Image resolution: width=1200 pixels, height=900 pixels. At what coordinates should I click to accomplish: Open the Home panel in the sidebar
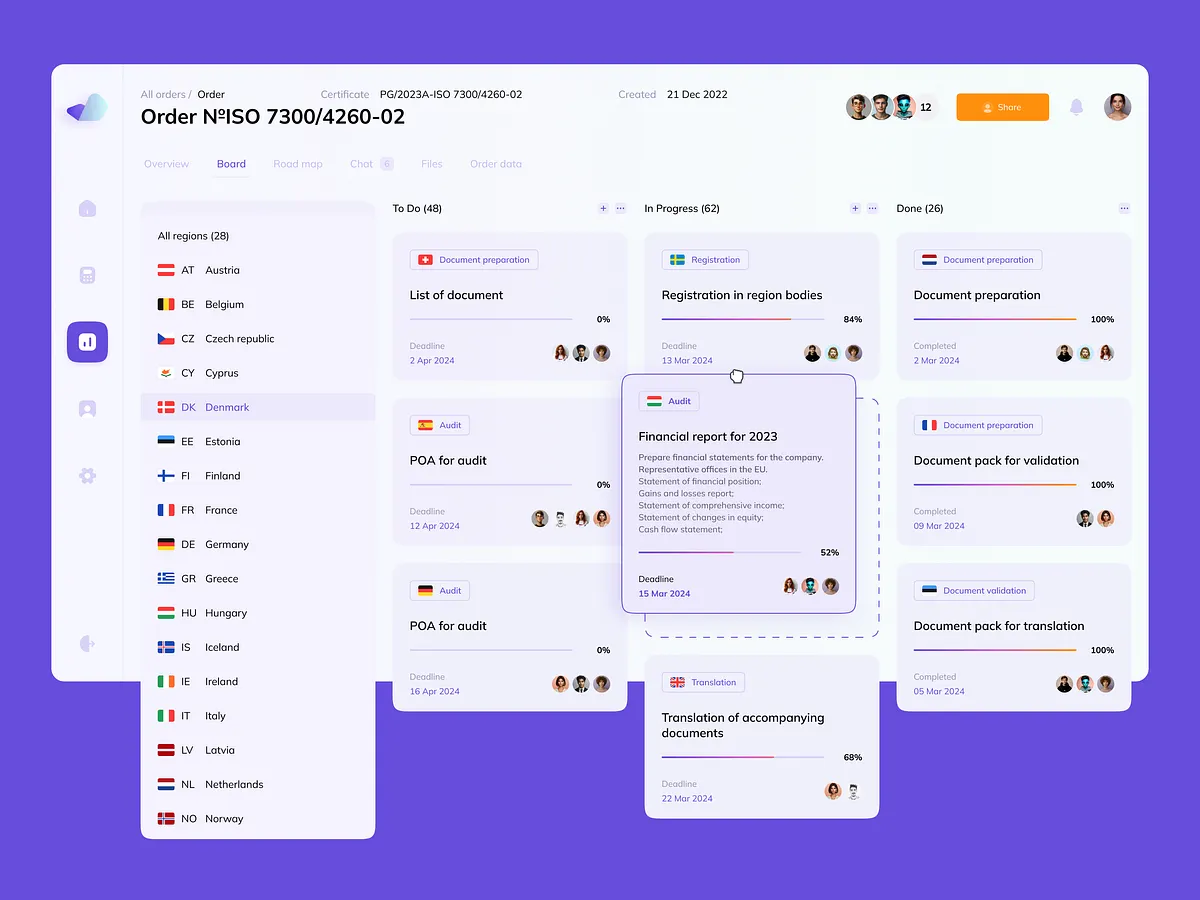(x=87, y=208)
